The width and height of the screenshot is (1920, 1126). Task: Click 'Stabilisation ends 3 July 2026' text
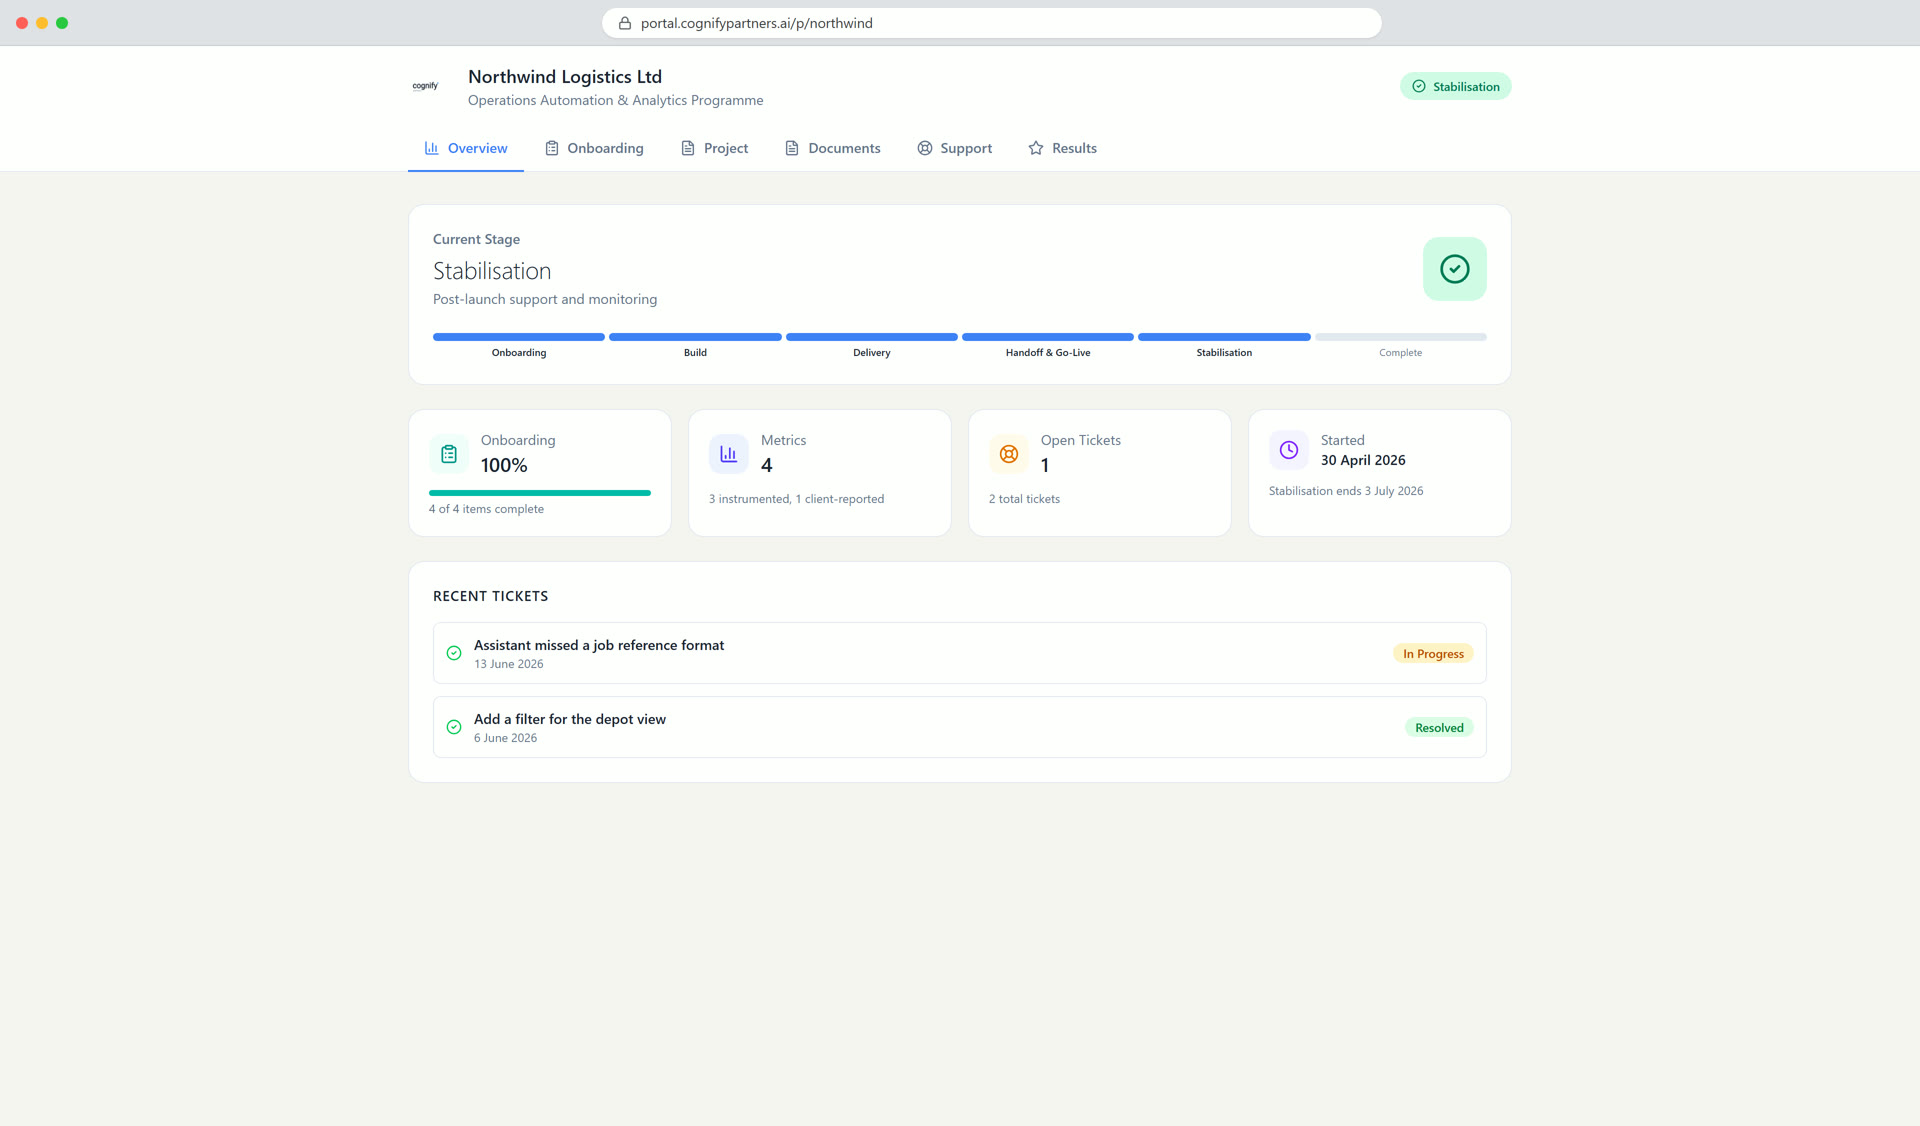(1346, 491)
